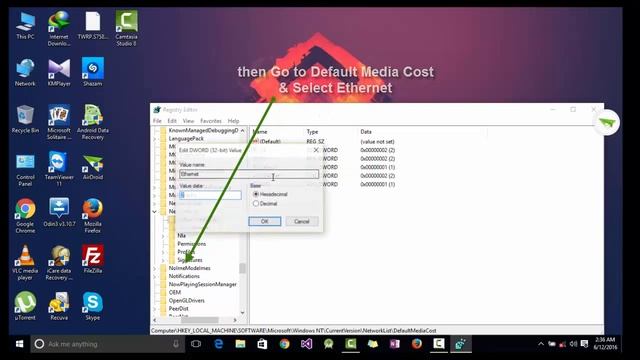This screenshot has width=640, height=360.
Task: Select Notifications registry key
Action: coord(184,276)
